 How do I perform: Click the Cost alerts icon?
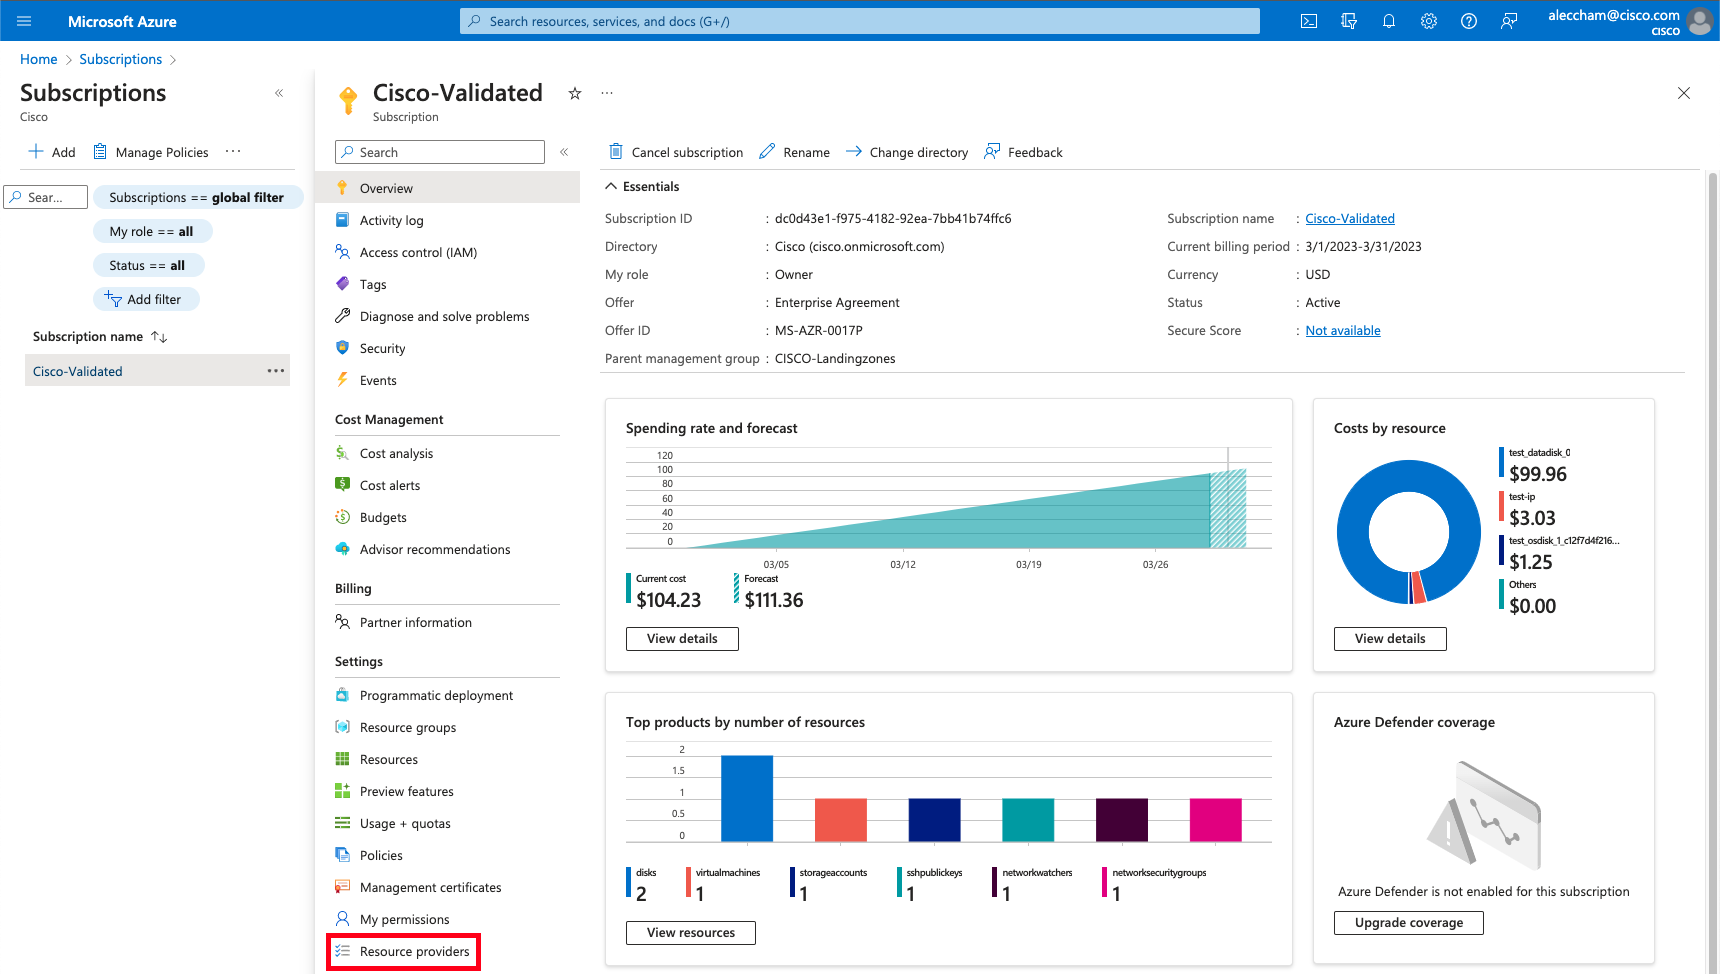pyautogui.click(x=343, y=485)
